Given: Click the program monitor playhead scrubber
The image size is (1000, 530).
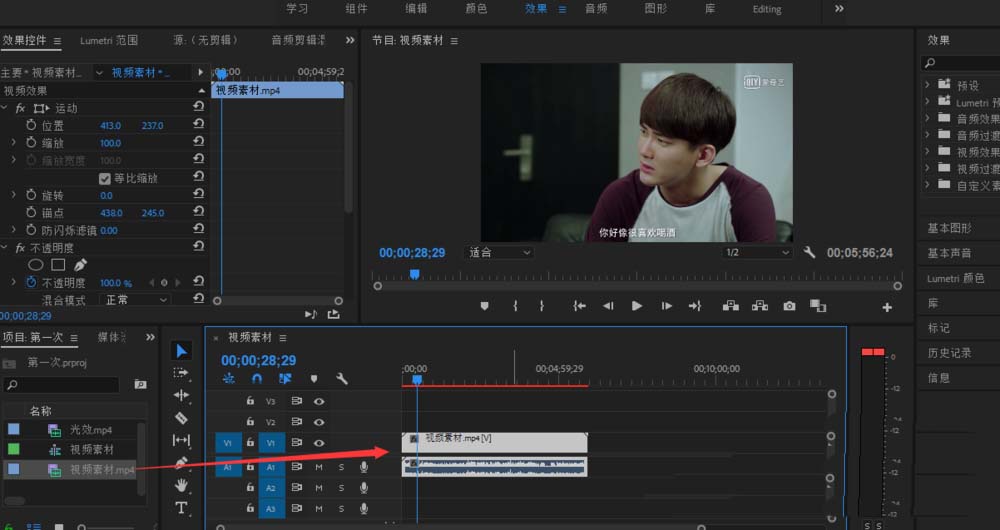Looking at the screenshot, I should [x=415, y=274].
